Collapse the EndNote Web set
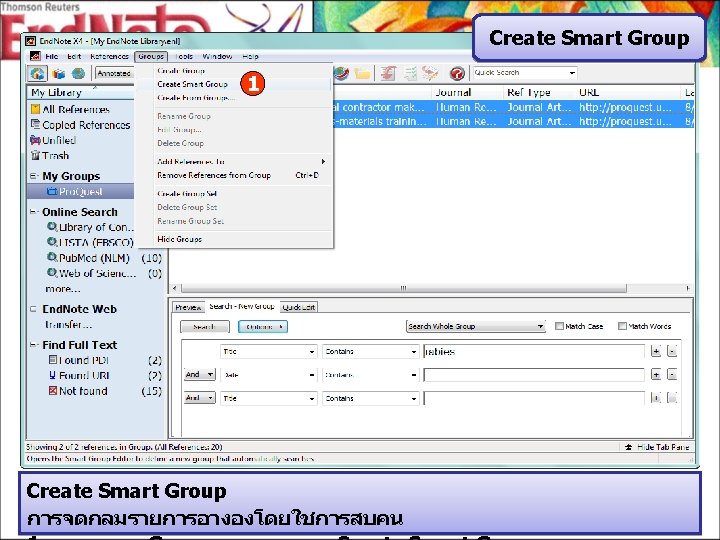720x540 pixels. 34,309
